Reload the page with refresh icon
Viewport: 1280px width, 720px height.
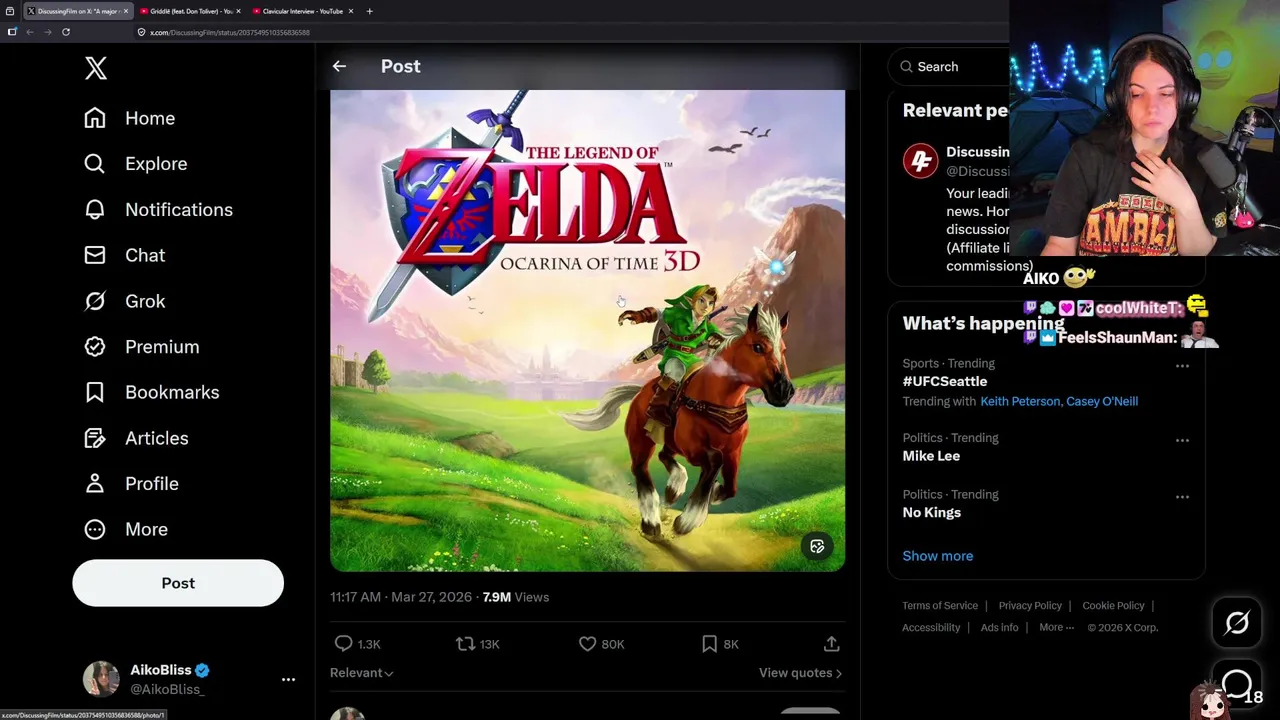point(66,32)
